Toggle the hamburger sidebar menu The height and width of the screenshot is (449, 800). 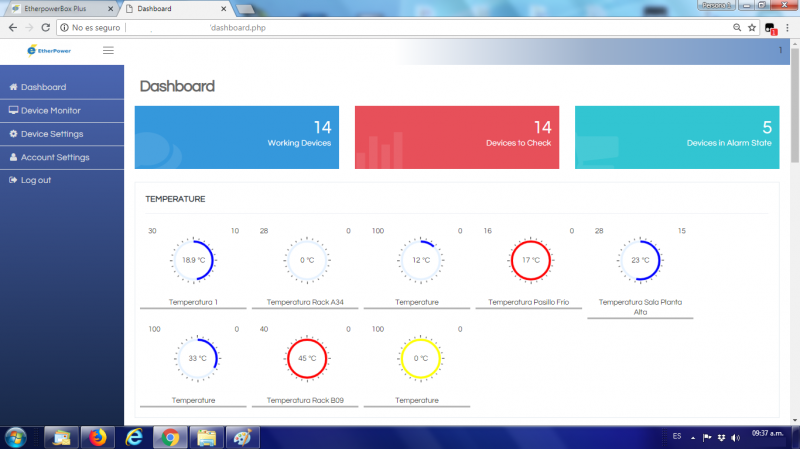pos(108,50)
